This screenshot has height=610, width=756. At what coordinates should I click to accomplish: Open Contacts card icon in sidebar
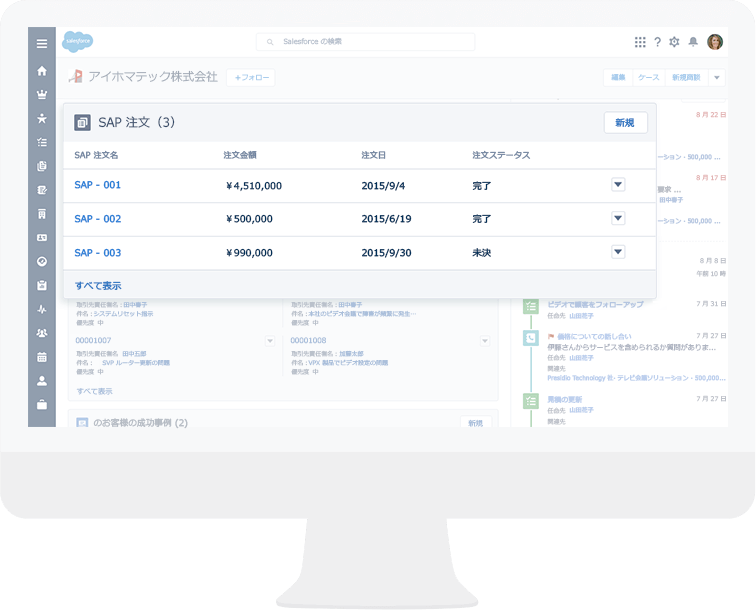click(42, 238)
